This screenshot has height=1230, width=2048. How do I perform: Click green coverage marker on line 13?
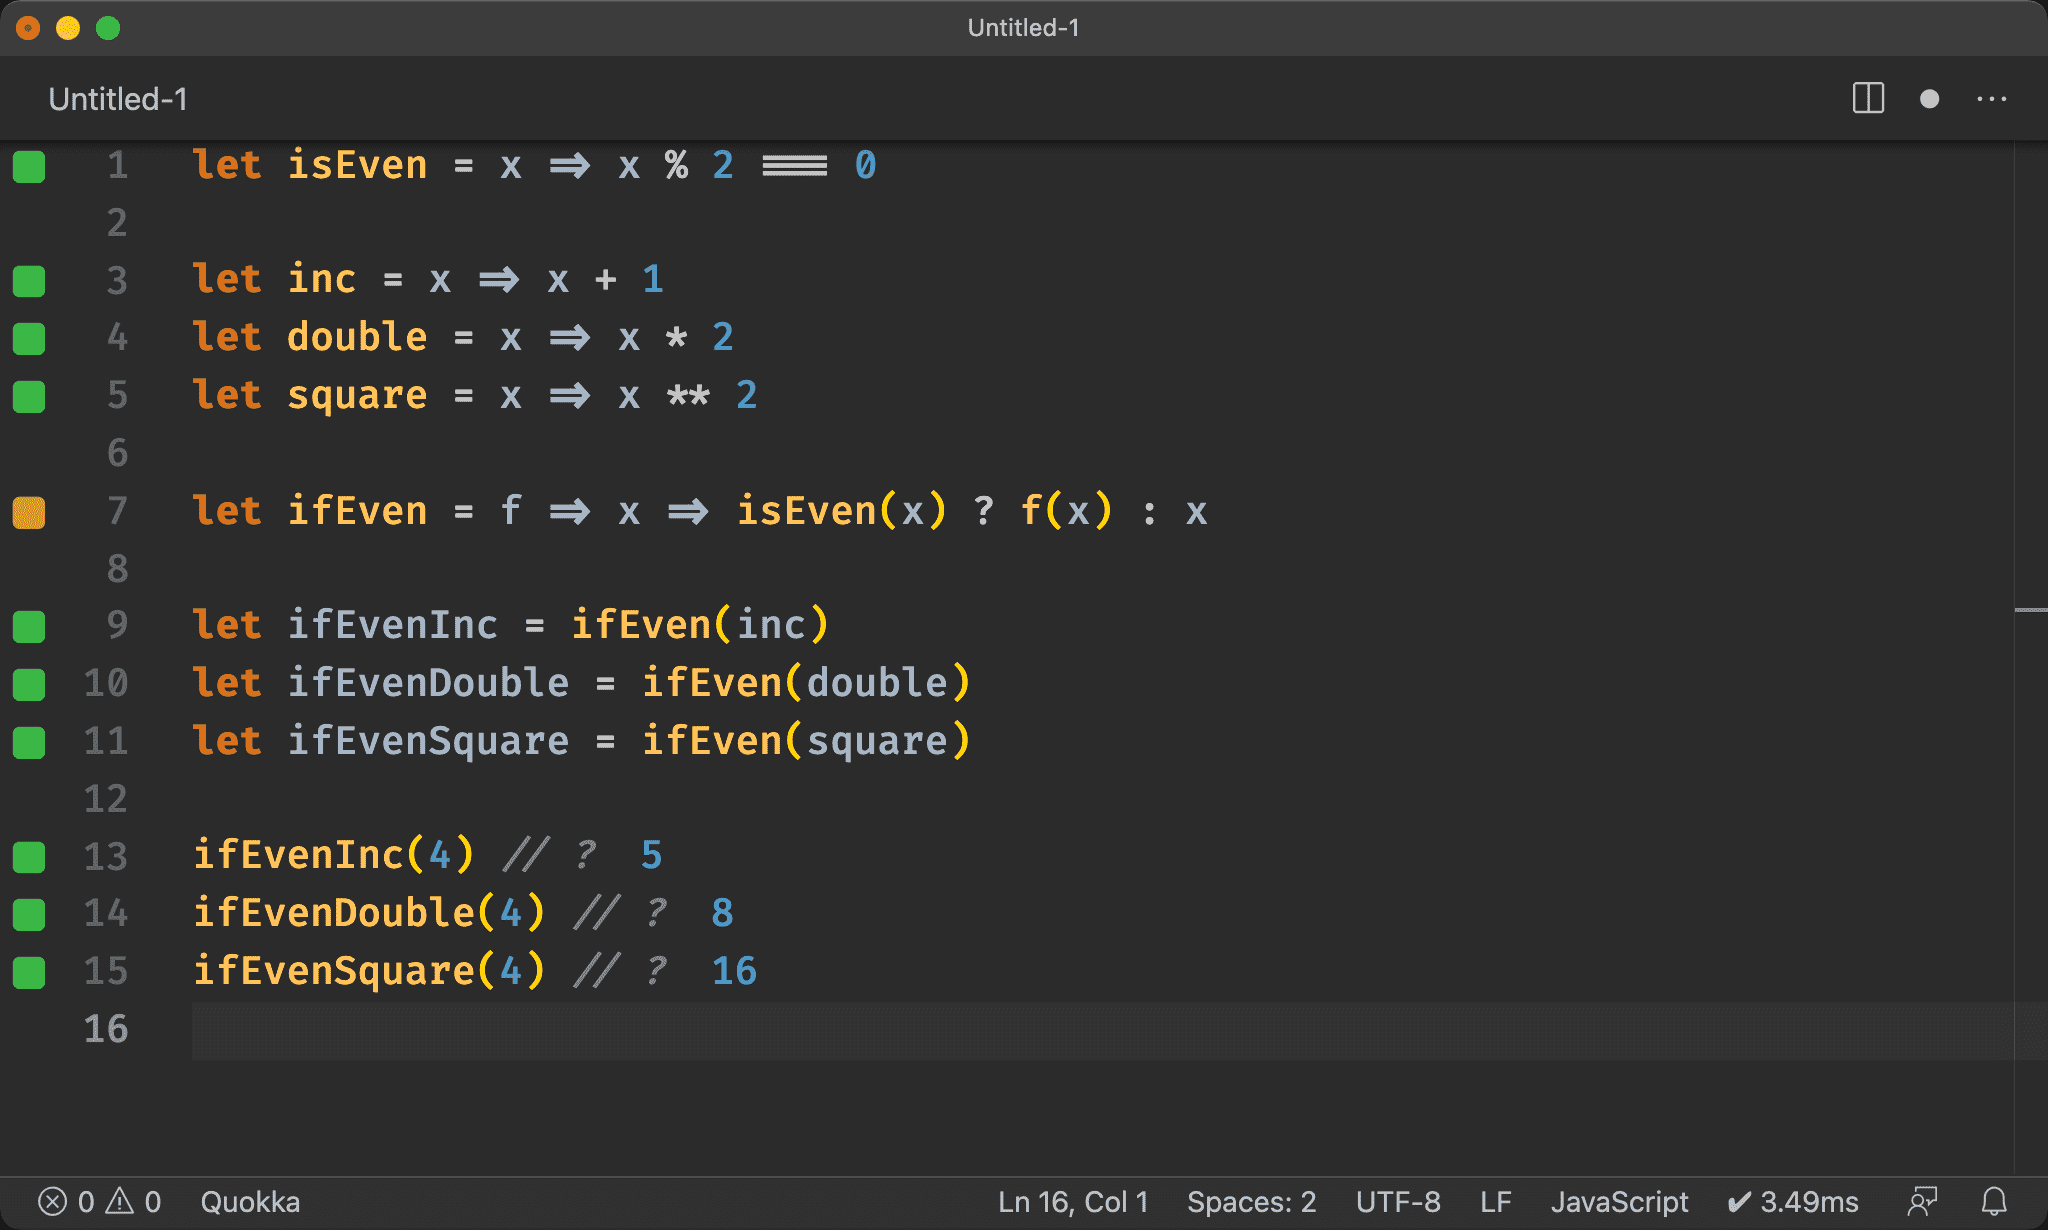(x=29, y=857)
